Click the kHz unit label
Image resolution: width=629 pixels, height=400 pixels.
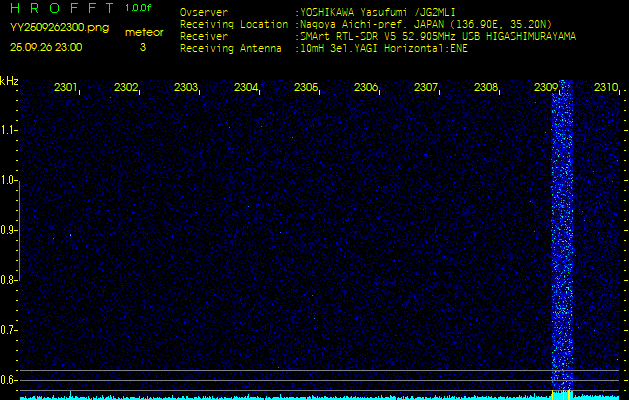click(9, 81)
